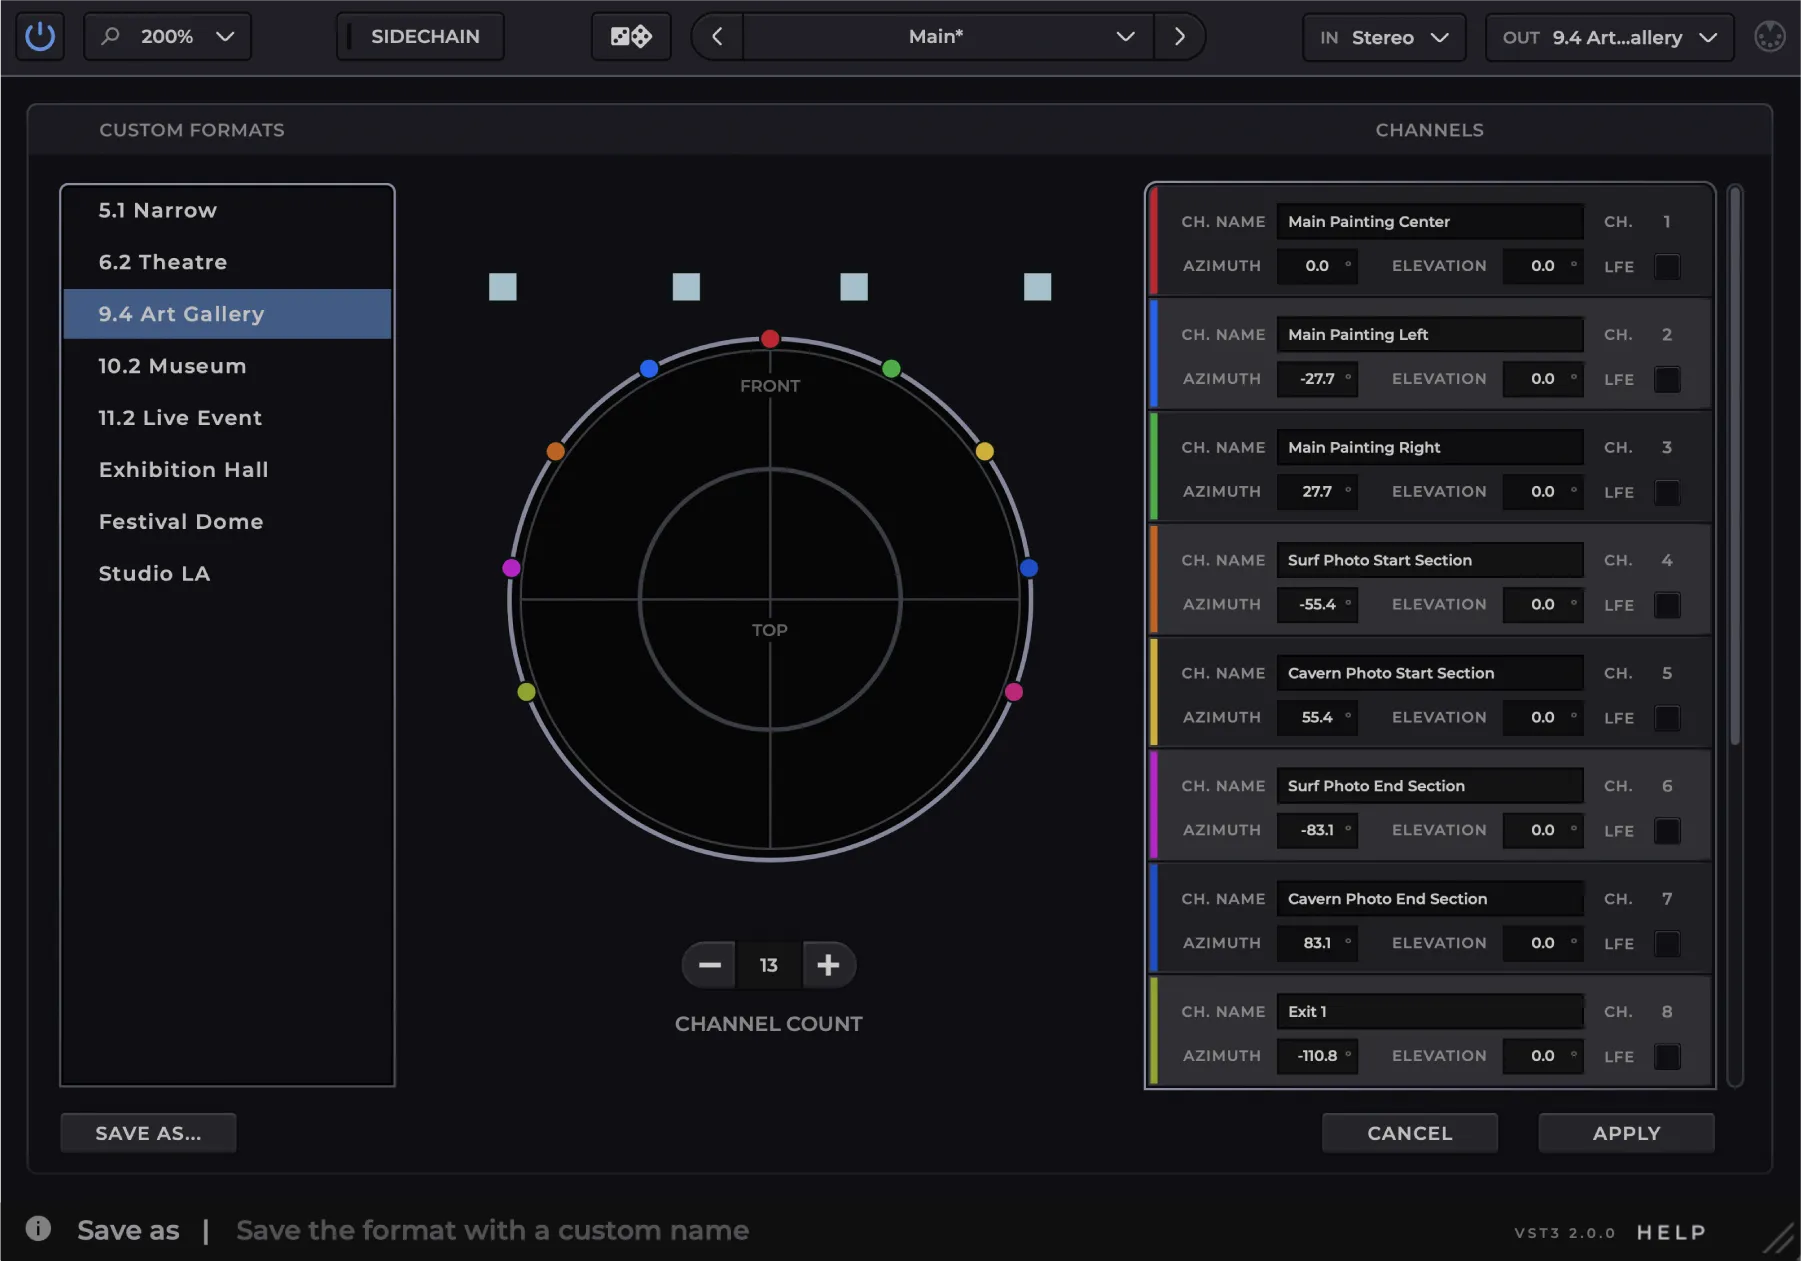Viewport: 1801px width, 1261px height.
Task: Click the channels list scrollbar
Action: (1735, 465)
